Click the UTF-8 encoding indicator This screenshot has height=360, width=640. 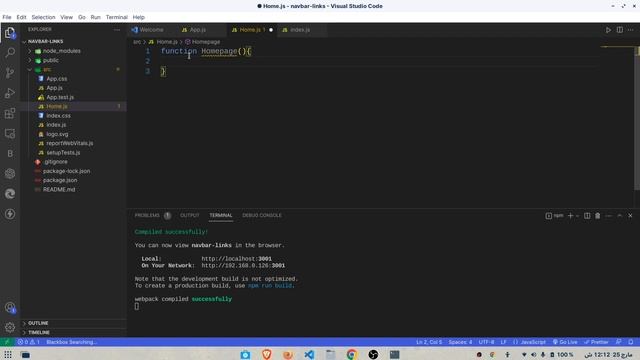(486, 342)
